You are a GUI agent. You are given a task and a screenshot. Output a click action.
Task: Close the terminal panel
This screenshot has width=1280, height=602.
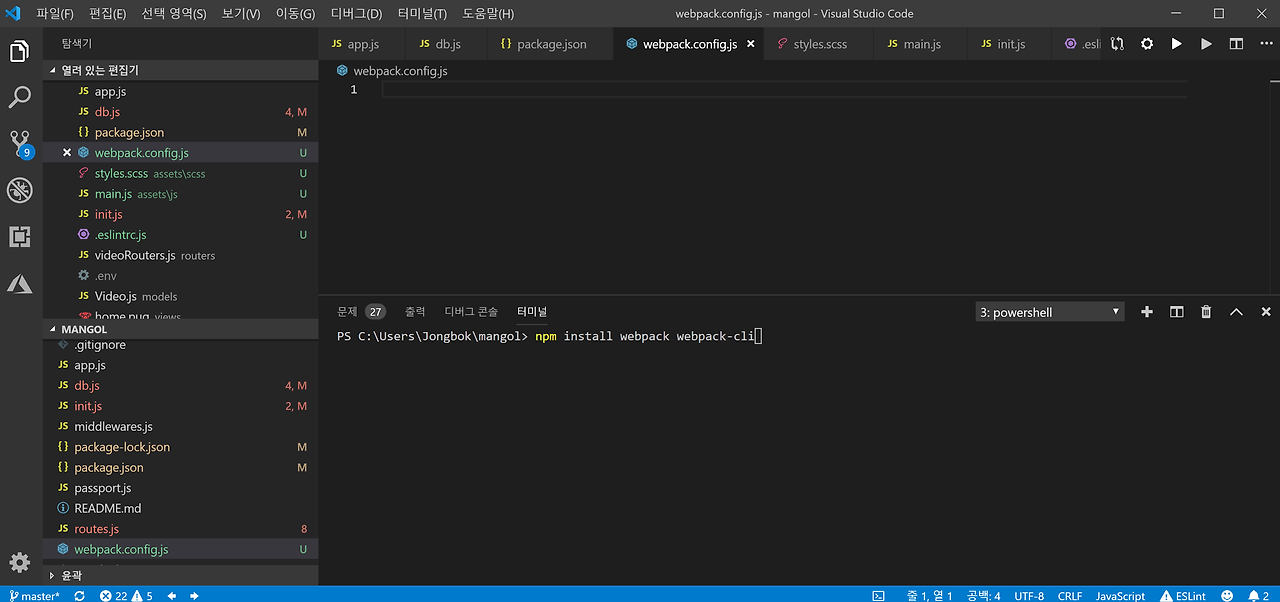tap(1266, 312)
